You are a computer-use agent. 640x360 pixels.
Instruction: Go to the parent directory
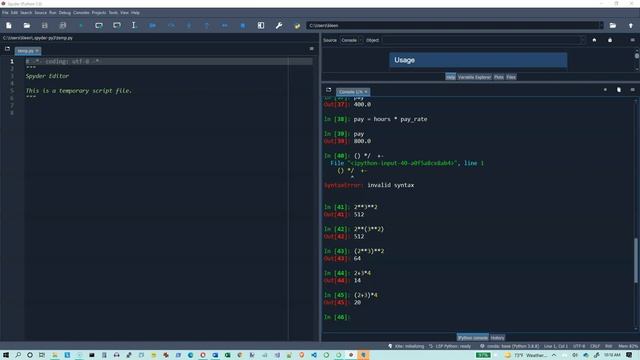tap(631, 25)
